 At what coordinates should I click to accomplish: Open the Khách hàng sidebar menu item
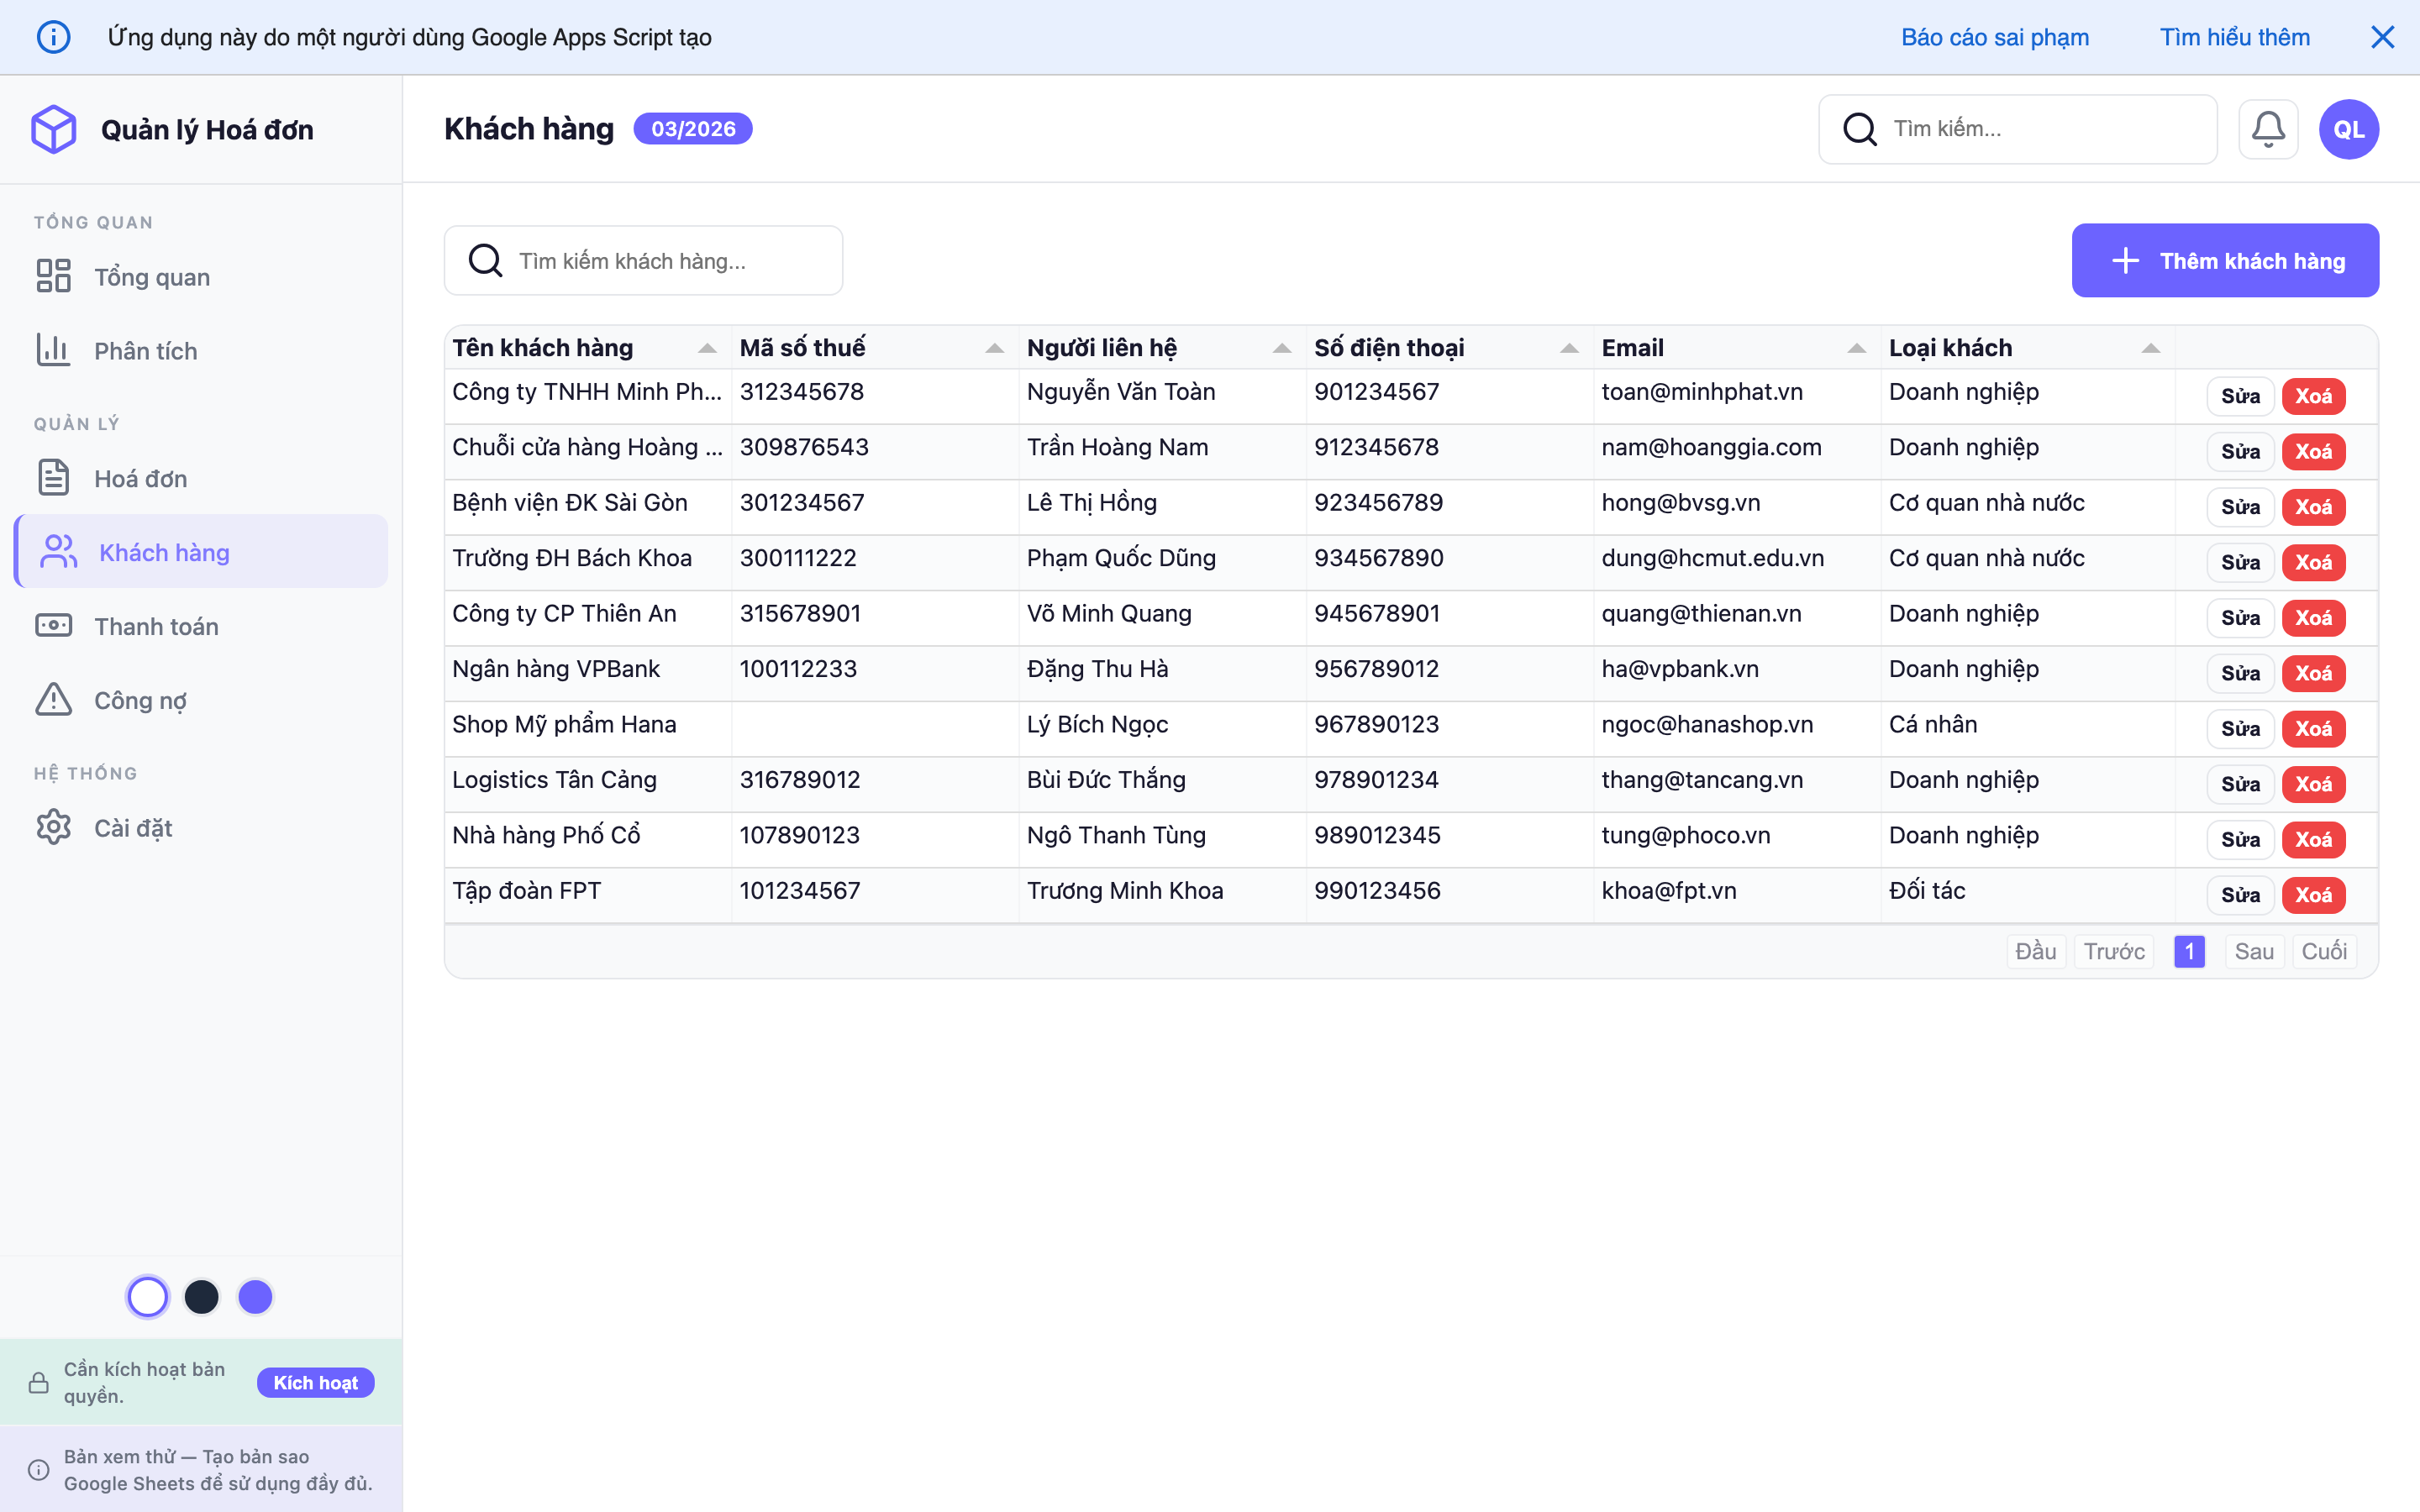(202, 552)
